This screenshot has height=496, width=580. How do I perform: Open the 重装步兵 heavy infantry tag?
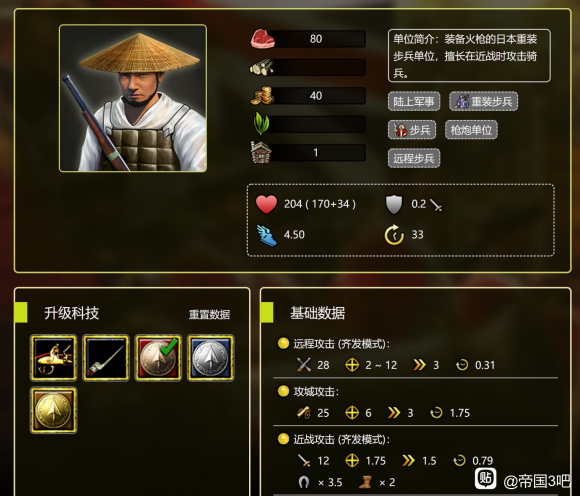click(483, 101)
